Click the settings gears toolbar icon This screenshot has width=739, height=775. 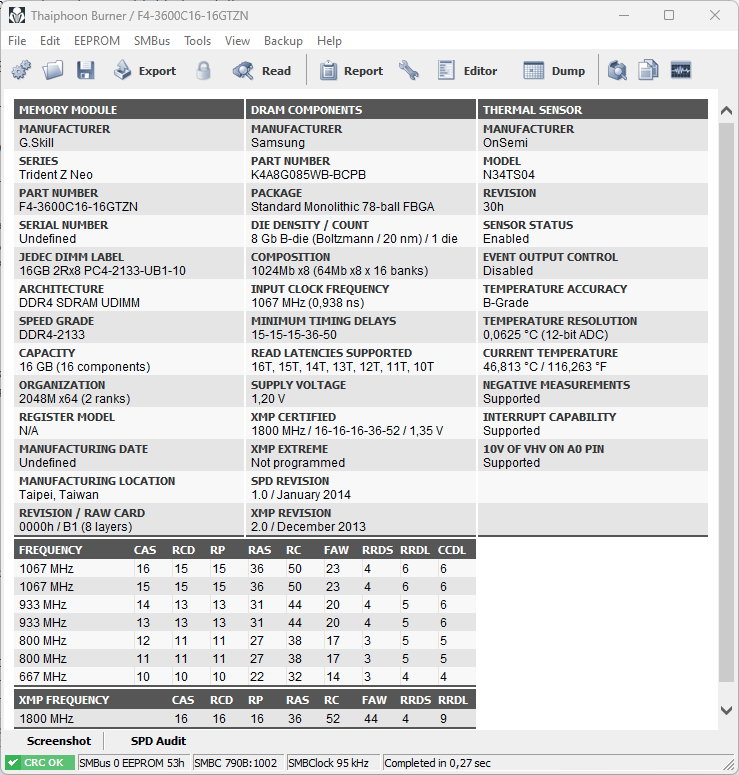click(x=21, y=71)
